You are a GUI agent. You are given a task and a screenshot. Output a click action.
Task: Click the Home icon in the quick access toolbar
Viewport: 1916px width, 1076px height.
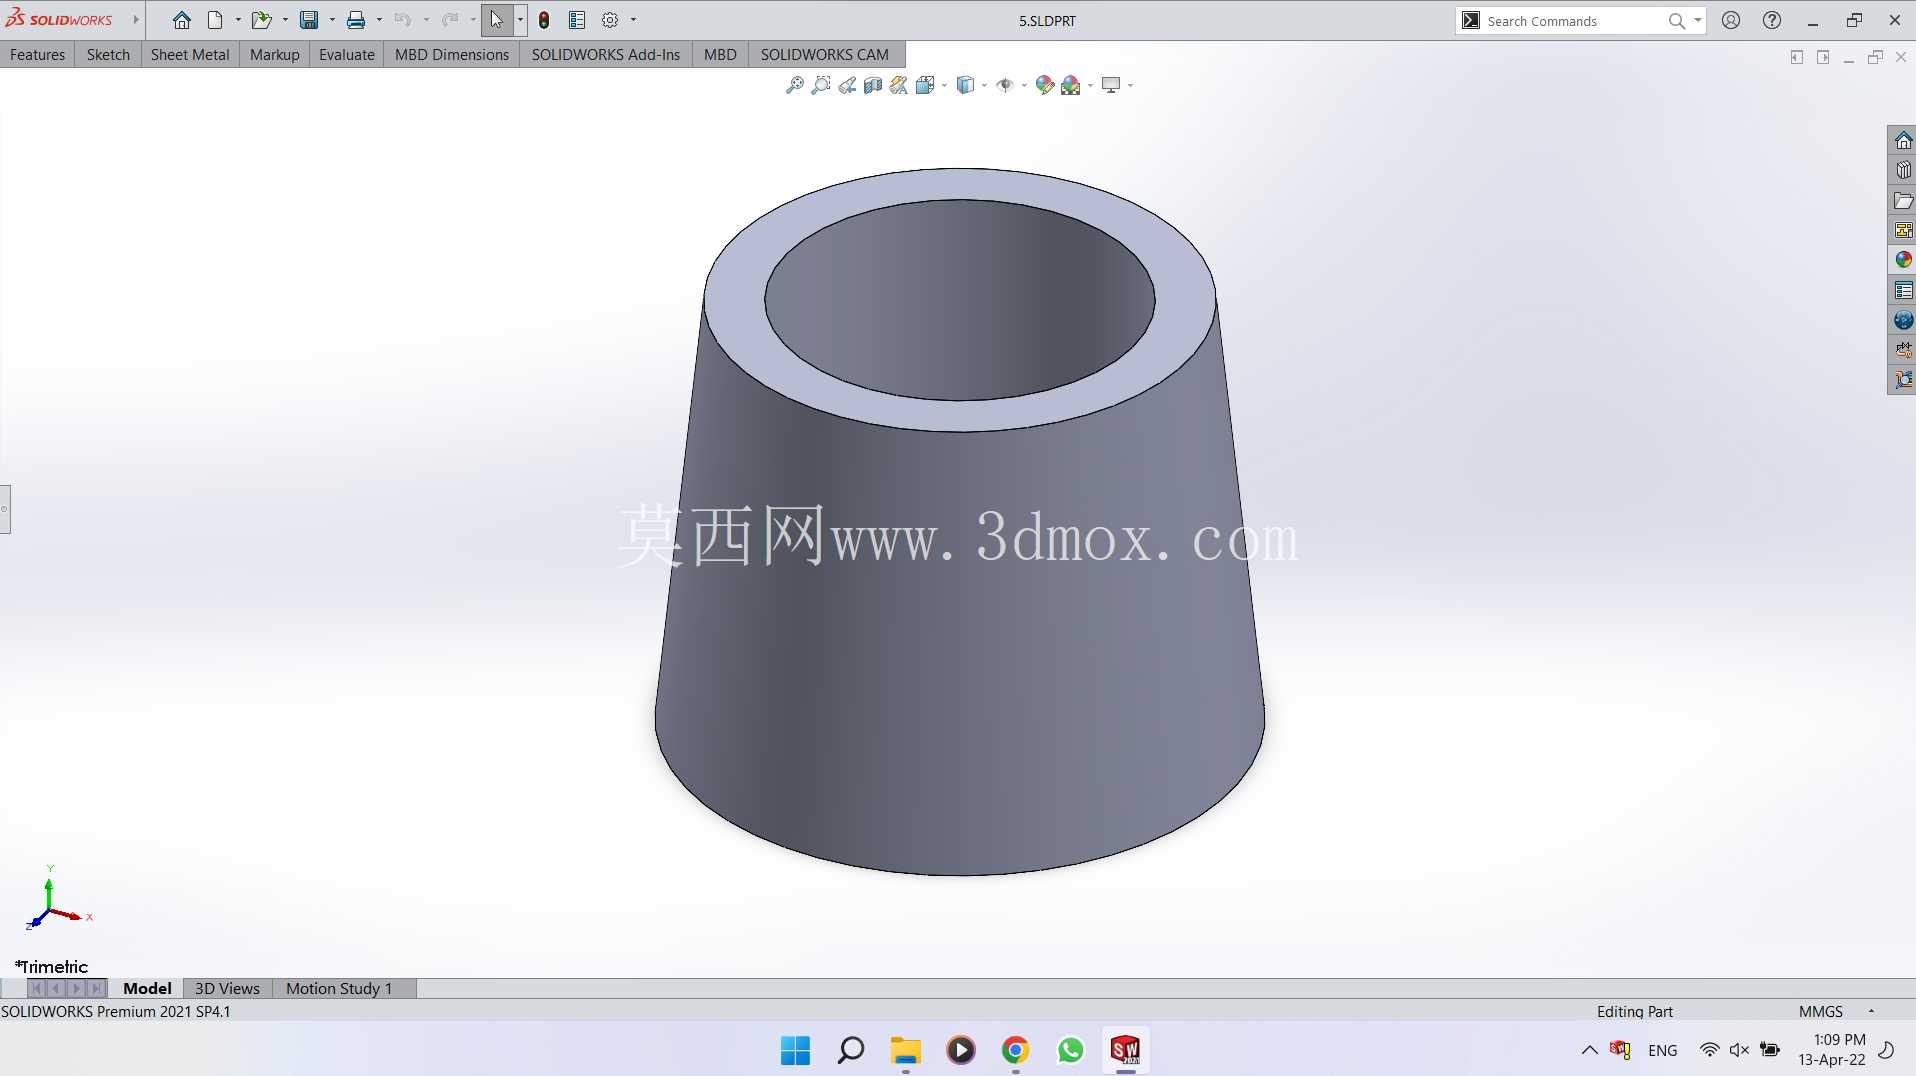pos(181,20)
